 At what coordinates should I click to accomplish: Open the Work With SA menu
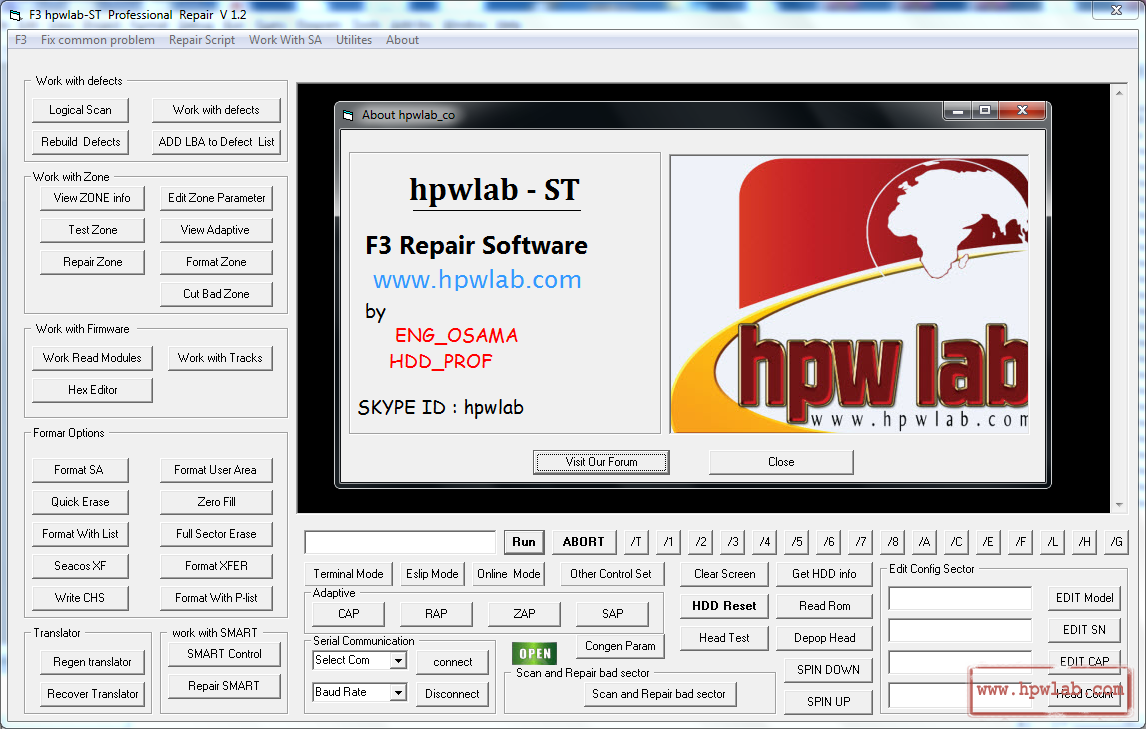(285, 39)
